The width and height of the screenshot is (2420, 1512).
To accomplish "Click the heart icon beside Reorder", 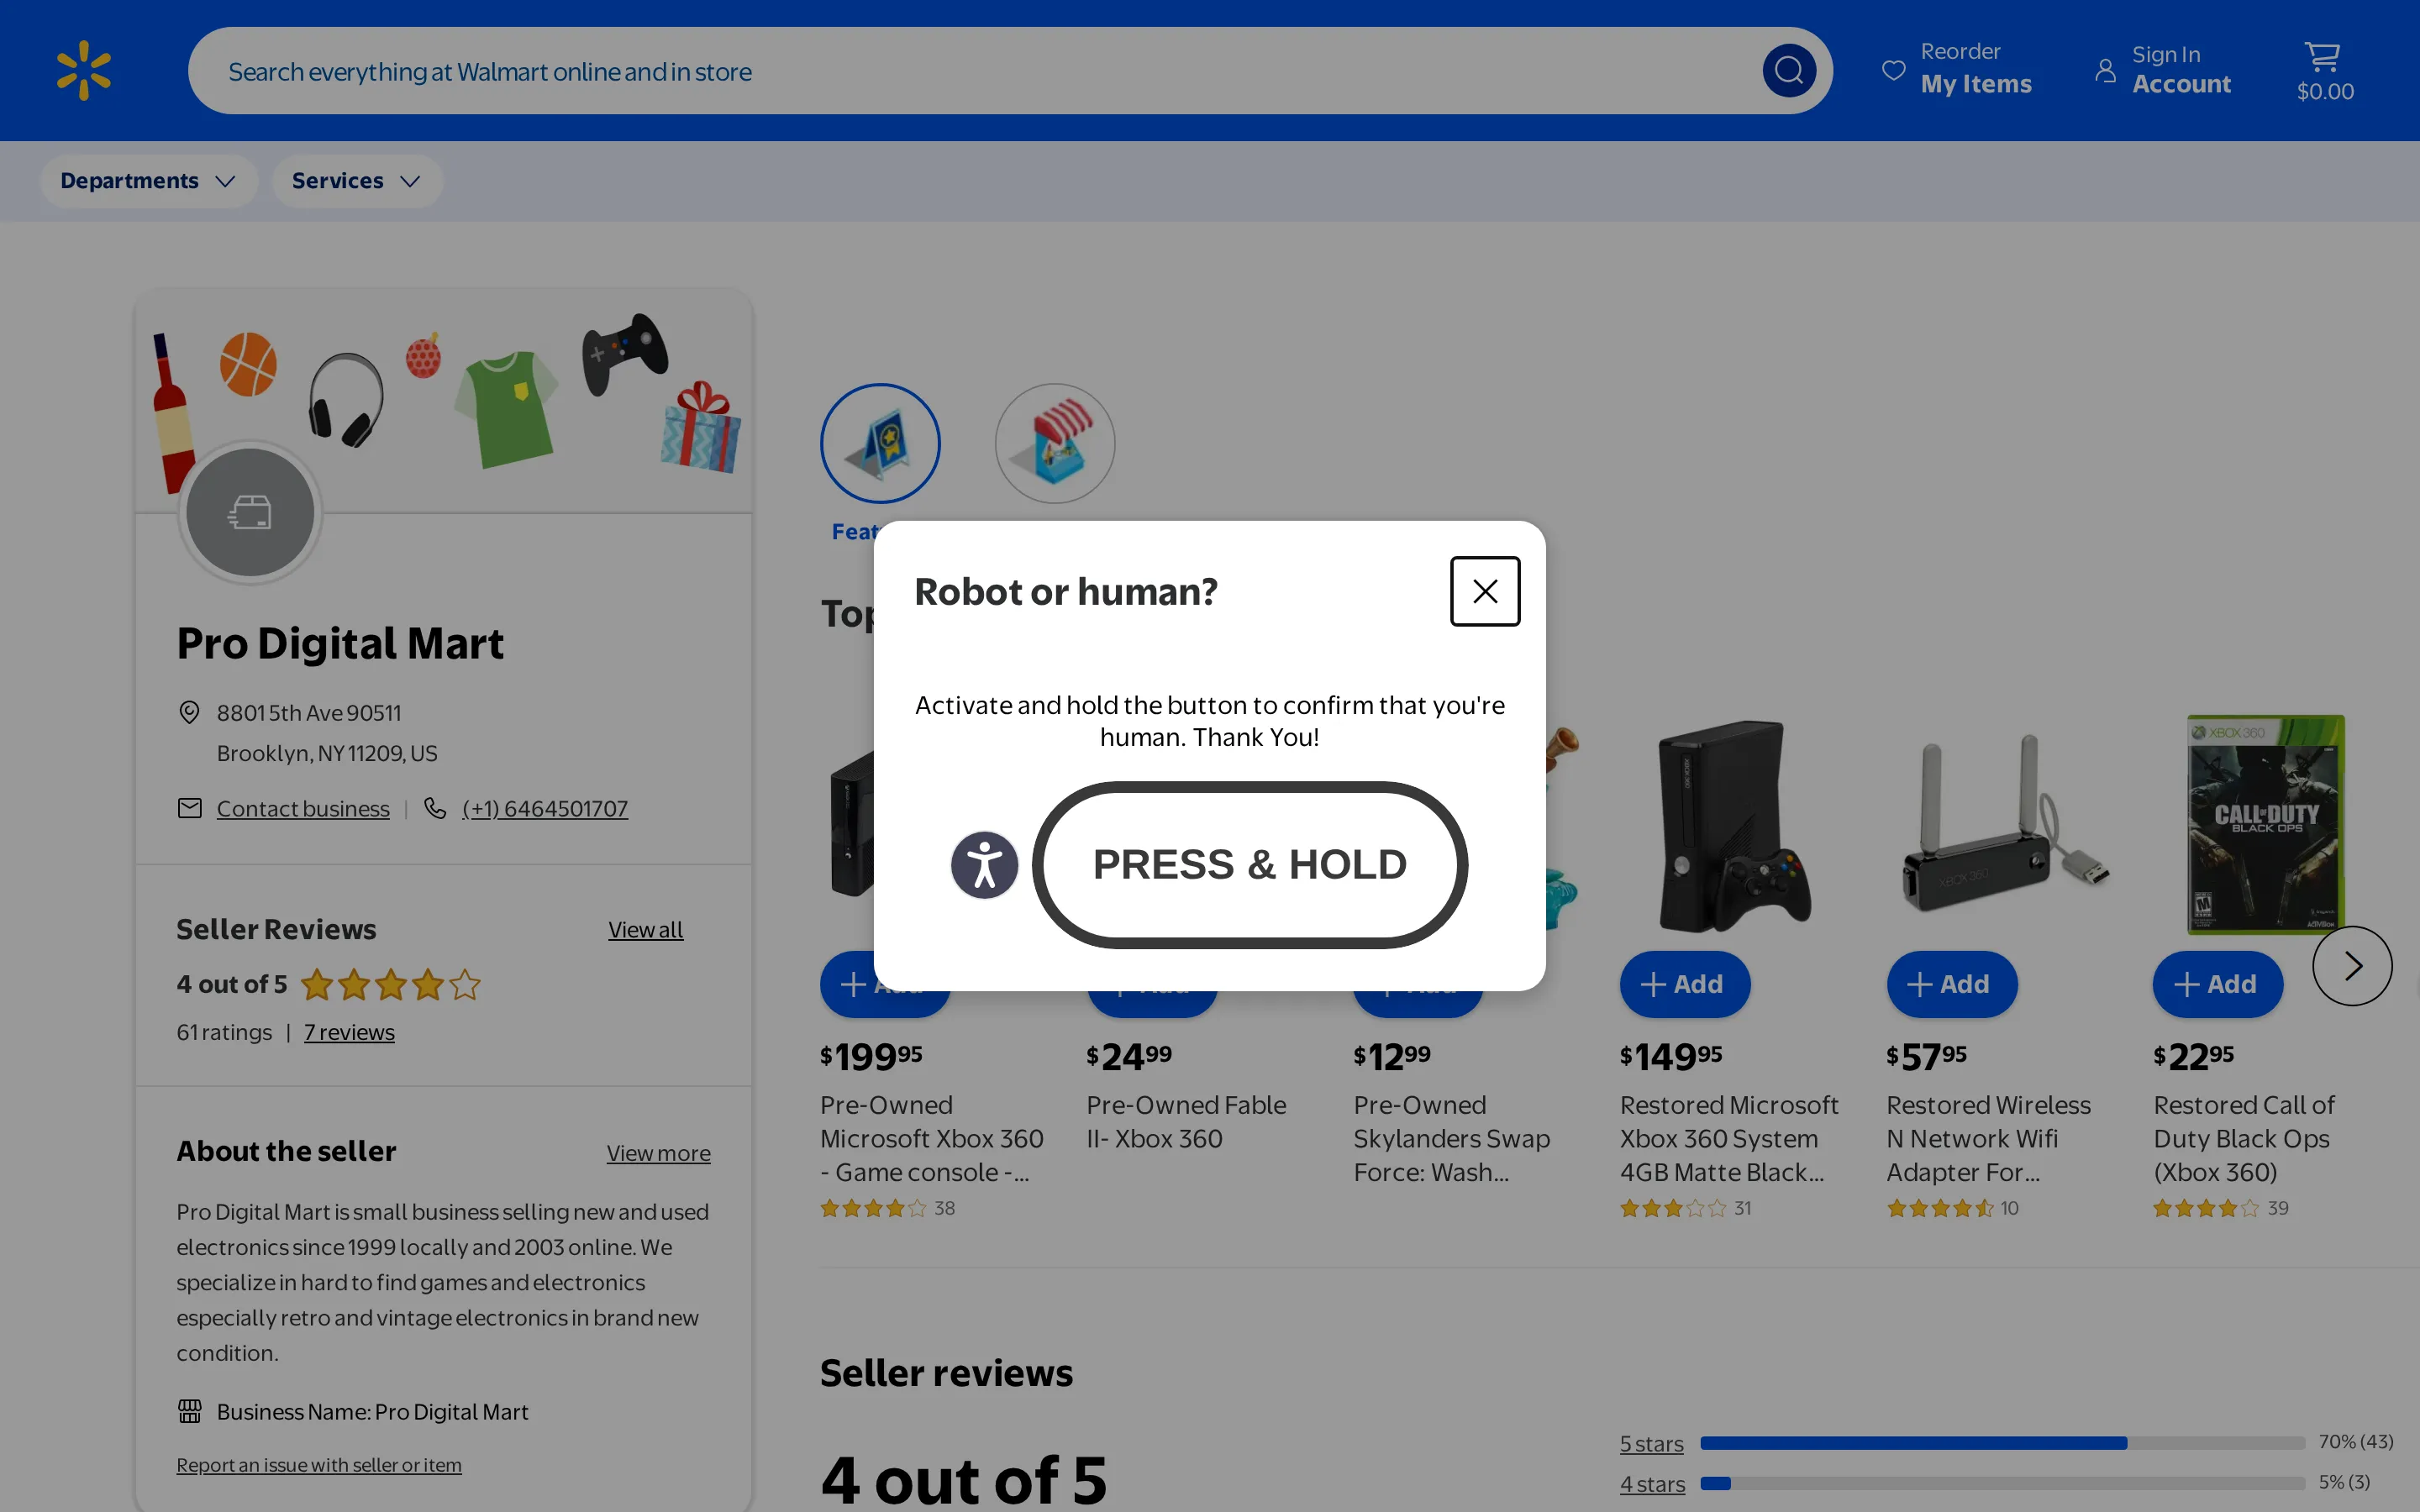I will click(x=1894, y=70).
